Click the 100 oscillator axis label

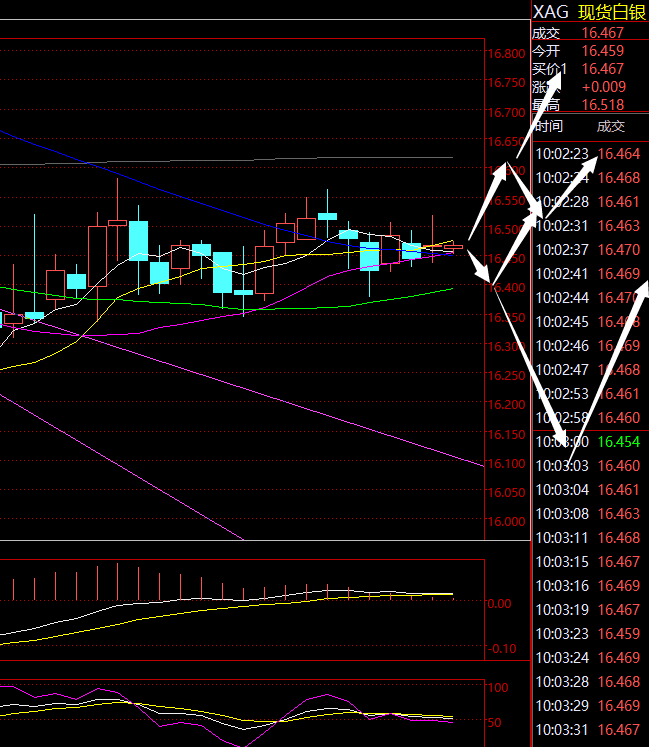coord(498,688)
